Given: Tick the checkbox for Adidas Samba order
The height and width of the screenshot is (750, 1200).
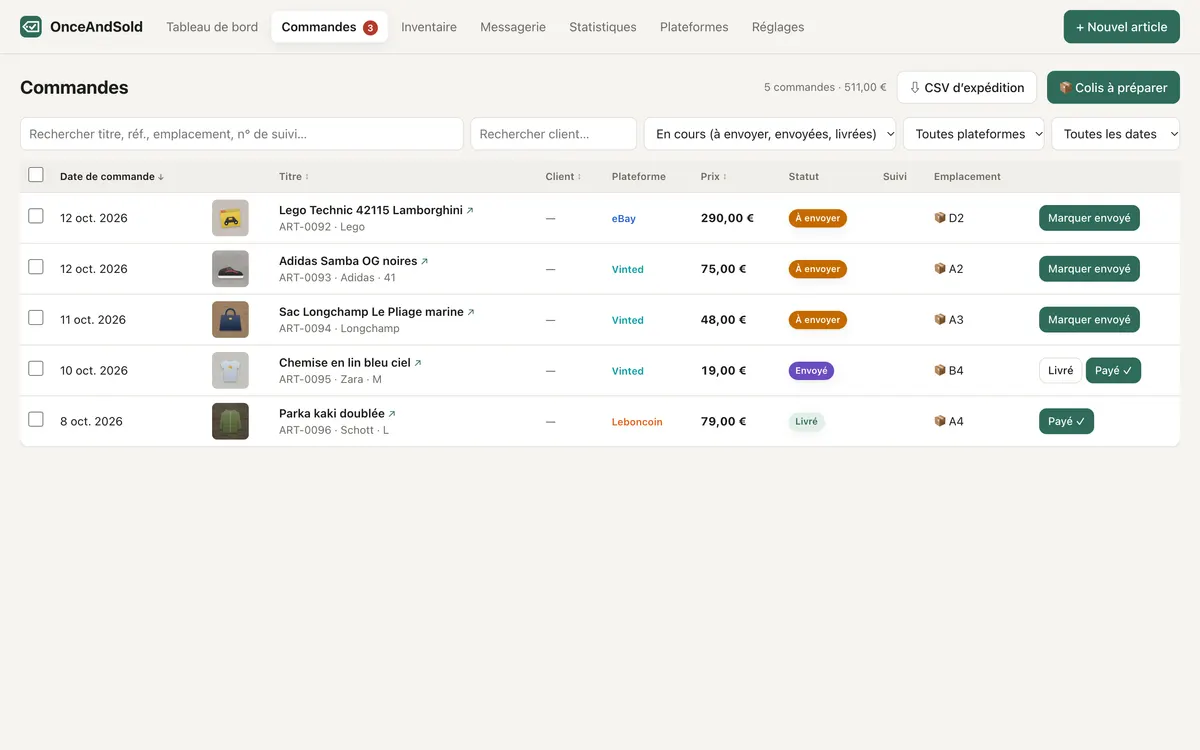Looking at the screenshot, I should tap(36, 267).
